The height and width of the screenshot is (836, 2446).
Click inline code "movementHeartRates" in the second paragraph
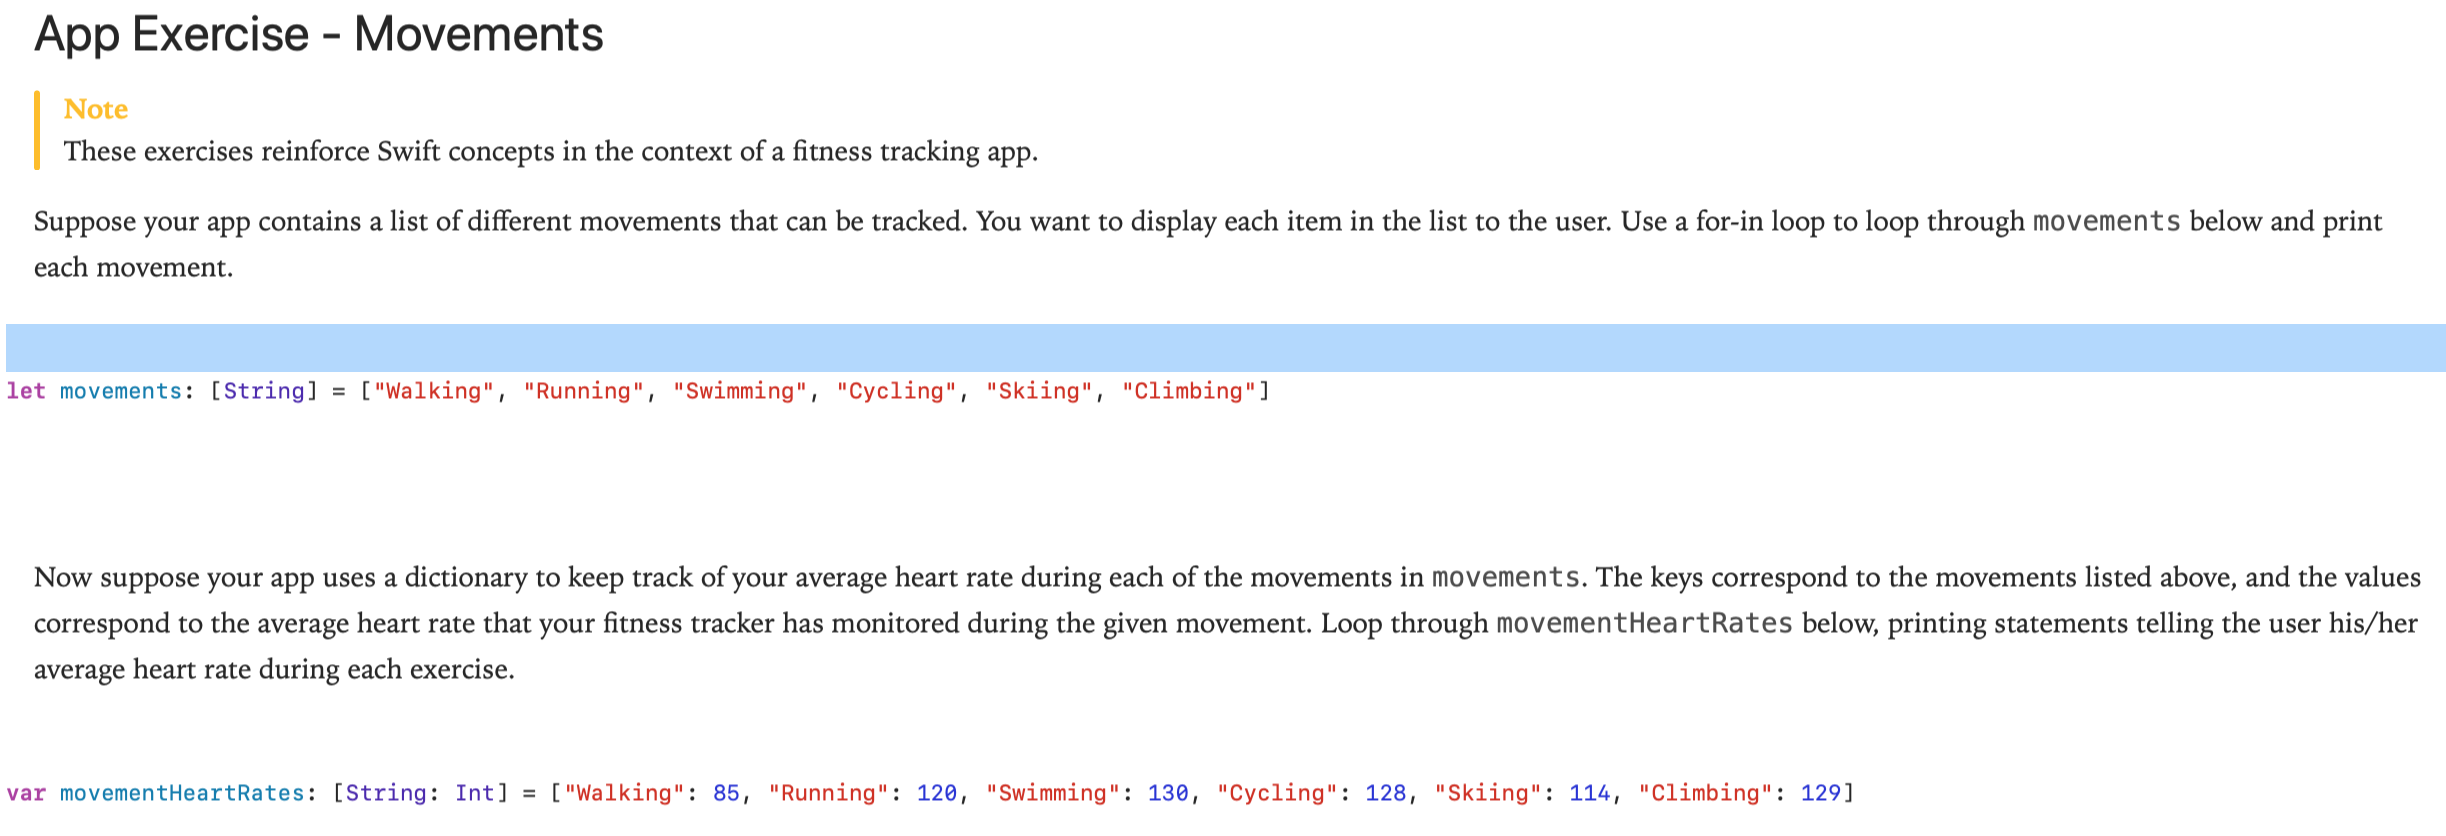[x=1645, y=623]
